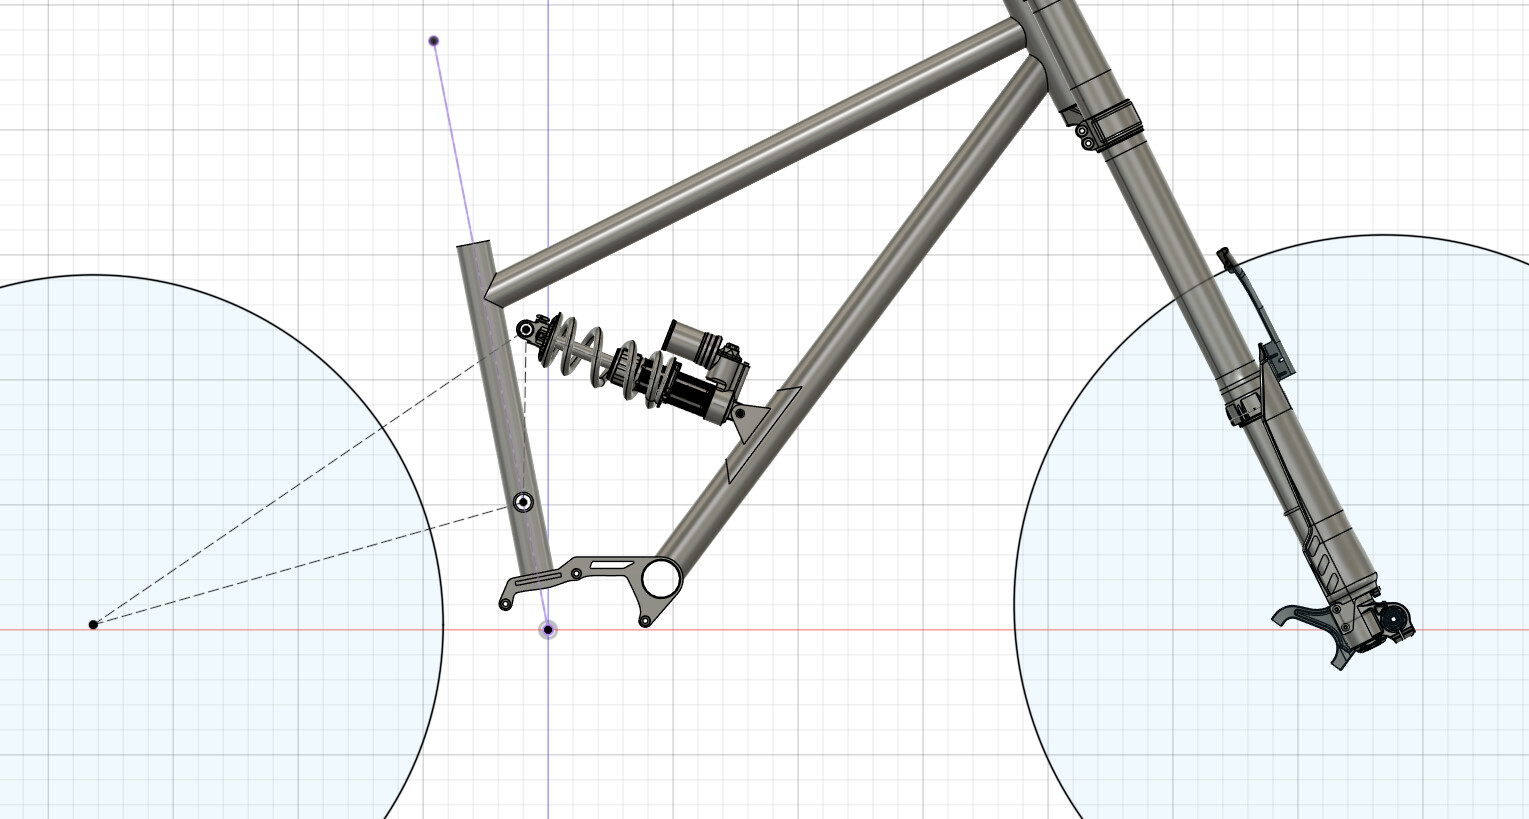Viewport: 1529px width, 819px height.
Task: Click the red horizontal axis line
Action: [x=850, y=630]
